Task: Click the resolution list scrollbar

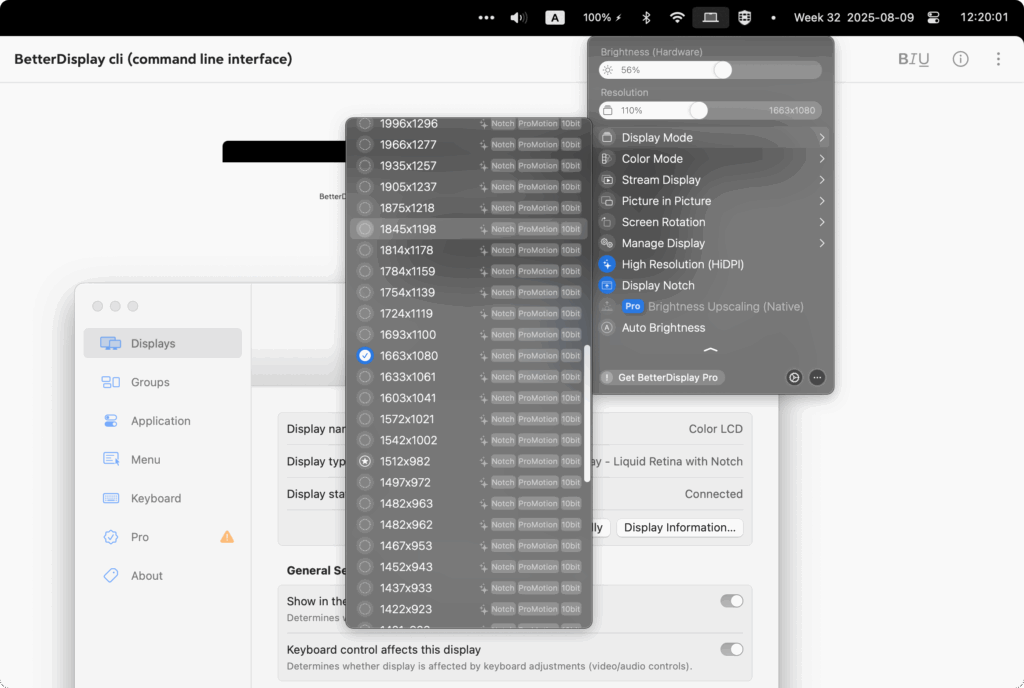Action: (586, 414)
